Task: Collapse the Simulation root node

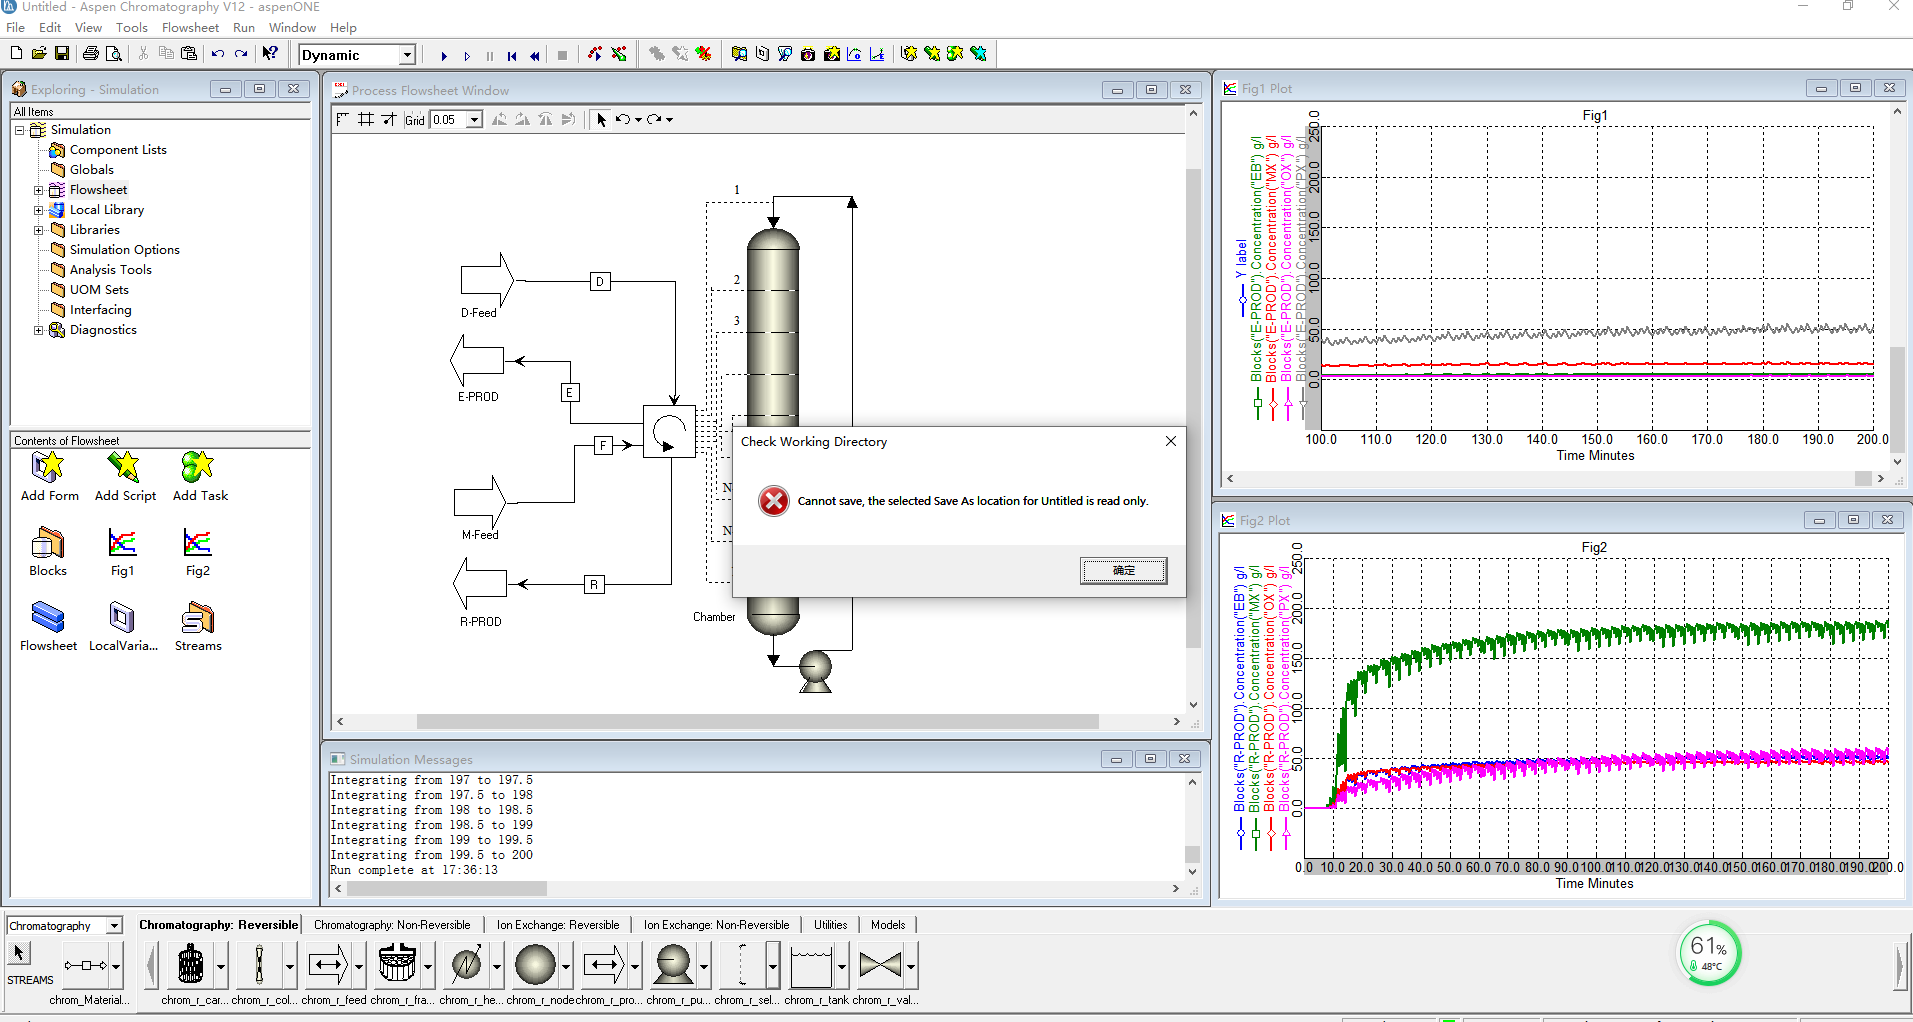Action: pos(19,130)
